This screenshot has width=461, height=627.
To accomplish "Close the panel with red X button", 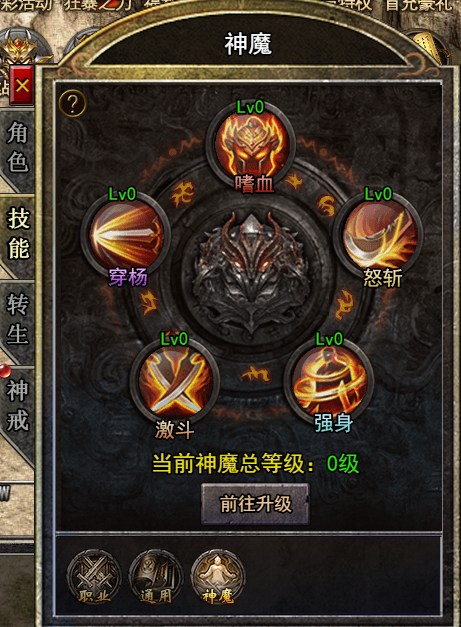I will coord(22,85).
